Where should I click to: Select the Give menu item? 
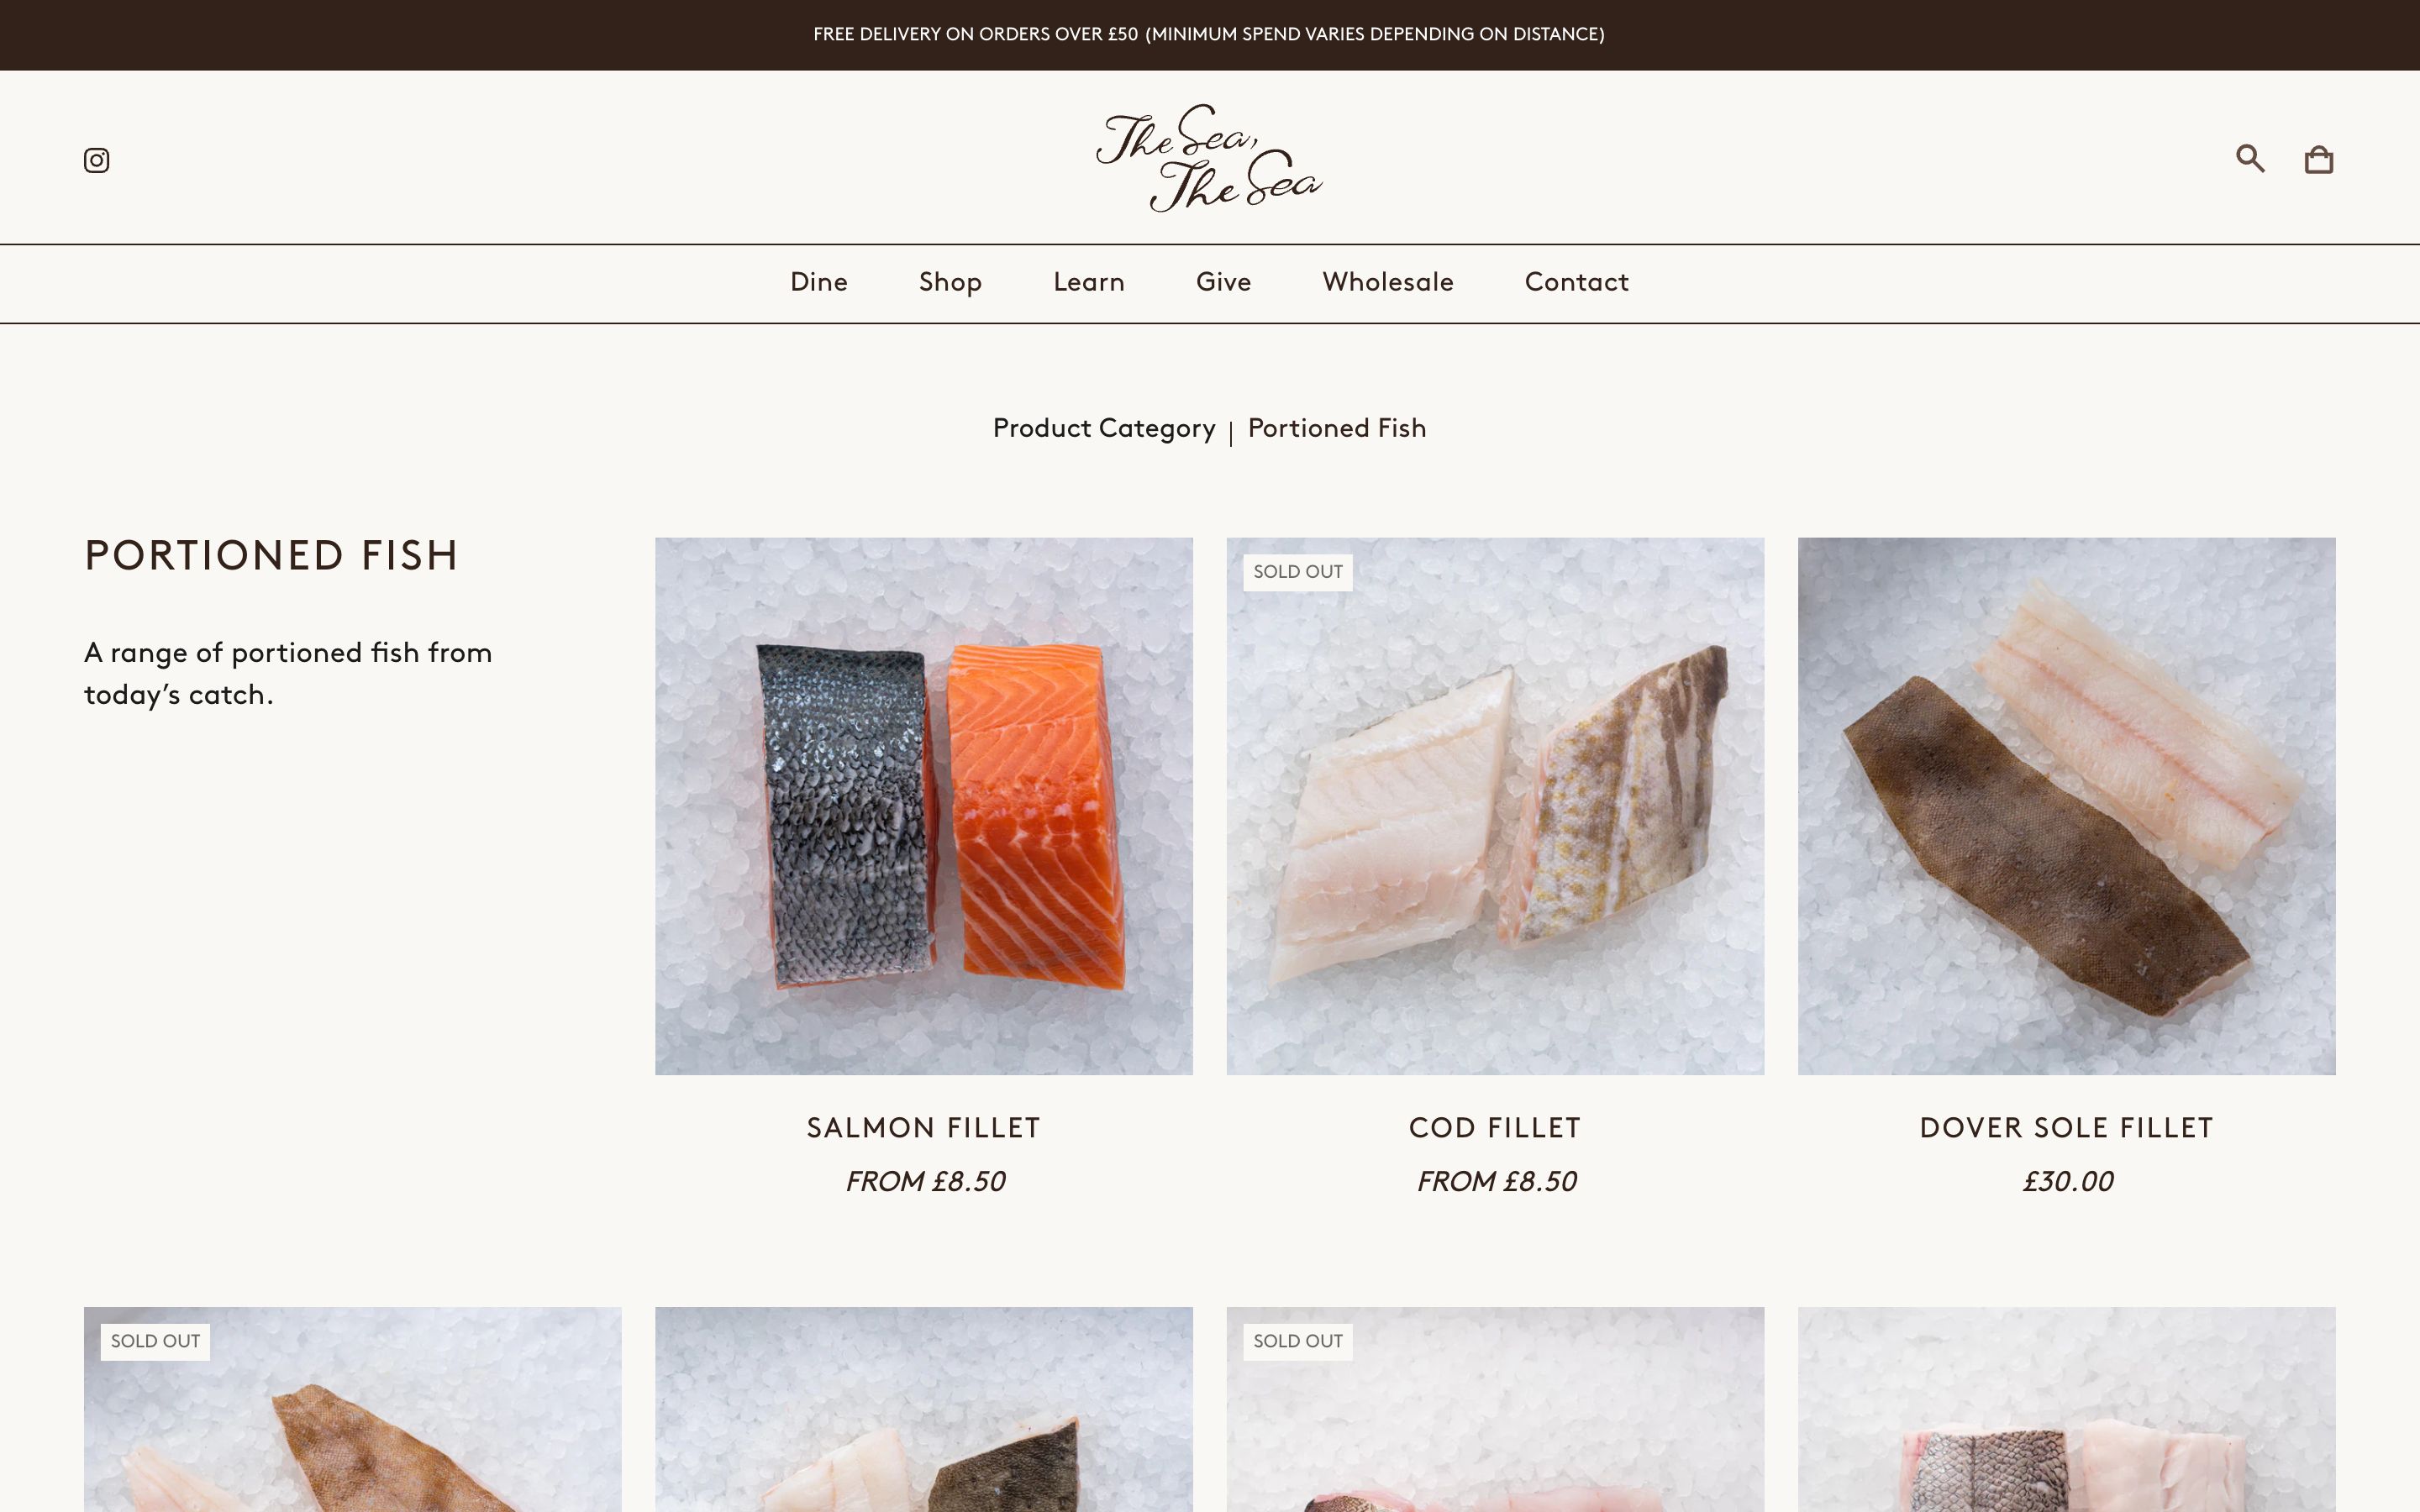click(x=1223, y=283)
